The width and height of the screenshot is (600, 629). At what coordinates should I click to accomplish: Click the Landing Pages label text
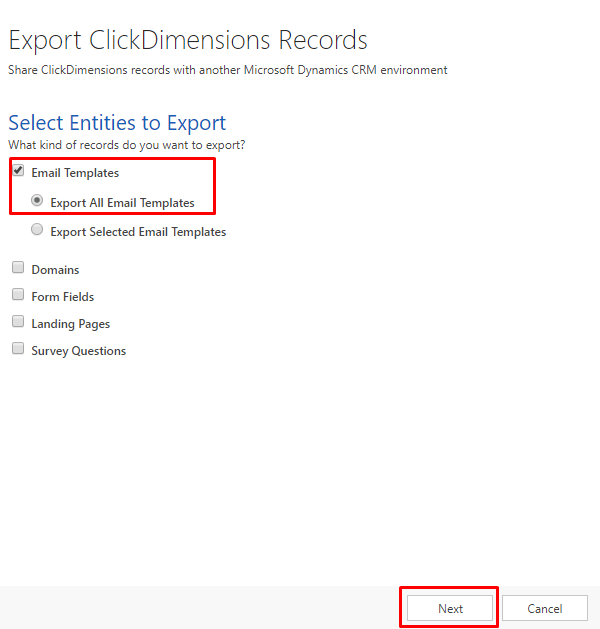(x=70, y=324)
